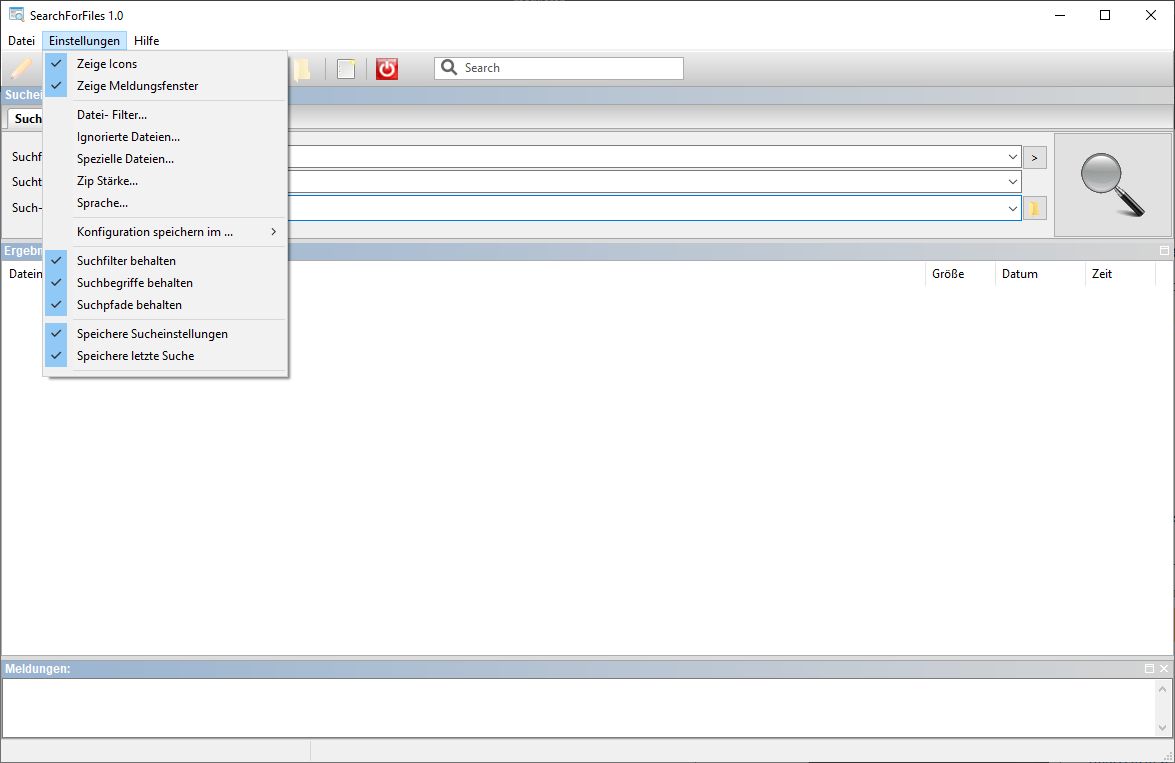This screenshot has height=763, width=1175.
Task: Uncheck Zeige Meldungsfenster
Action: [x=137, y=86]
